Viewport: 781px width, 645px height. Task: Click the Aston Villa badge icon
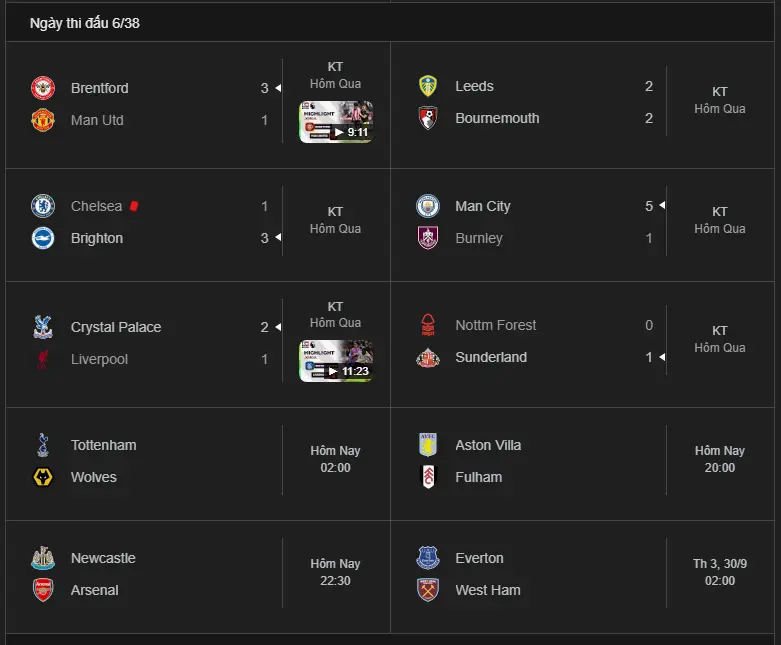point(428,445)
